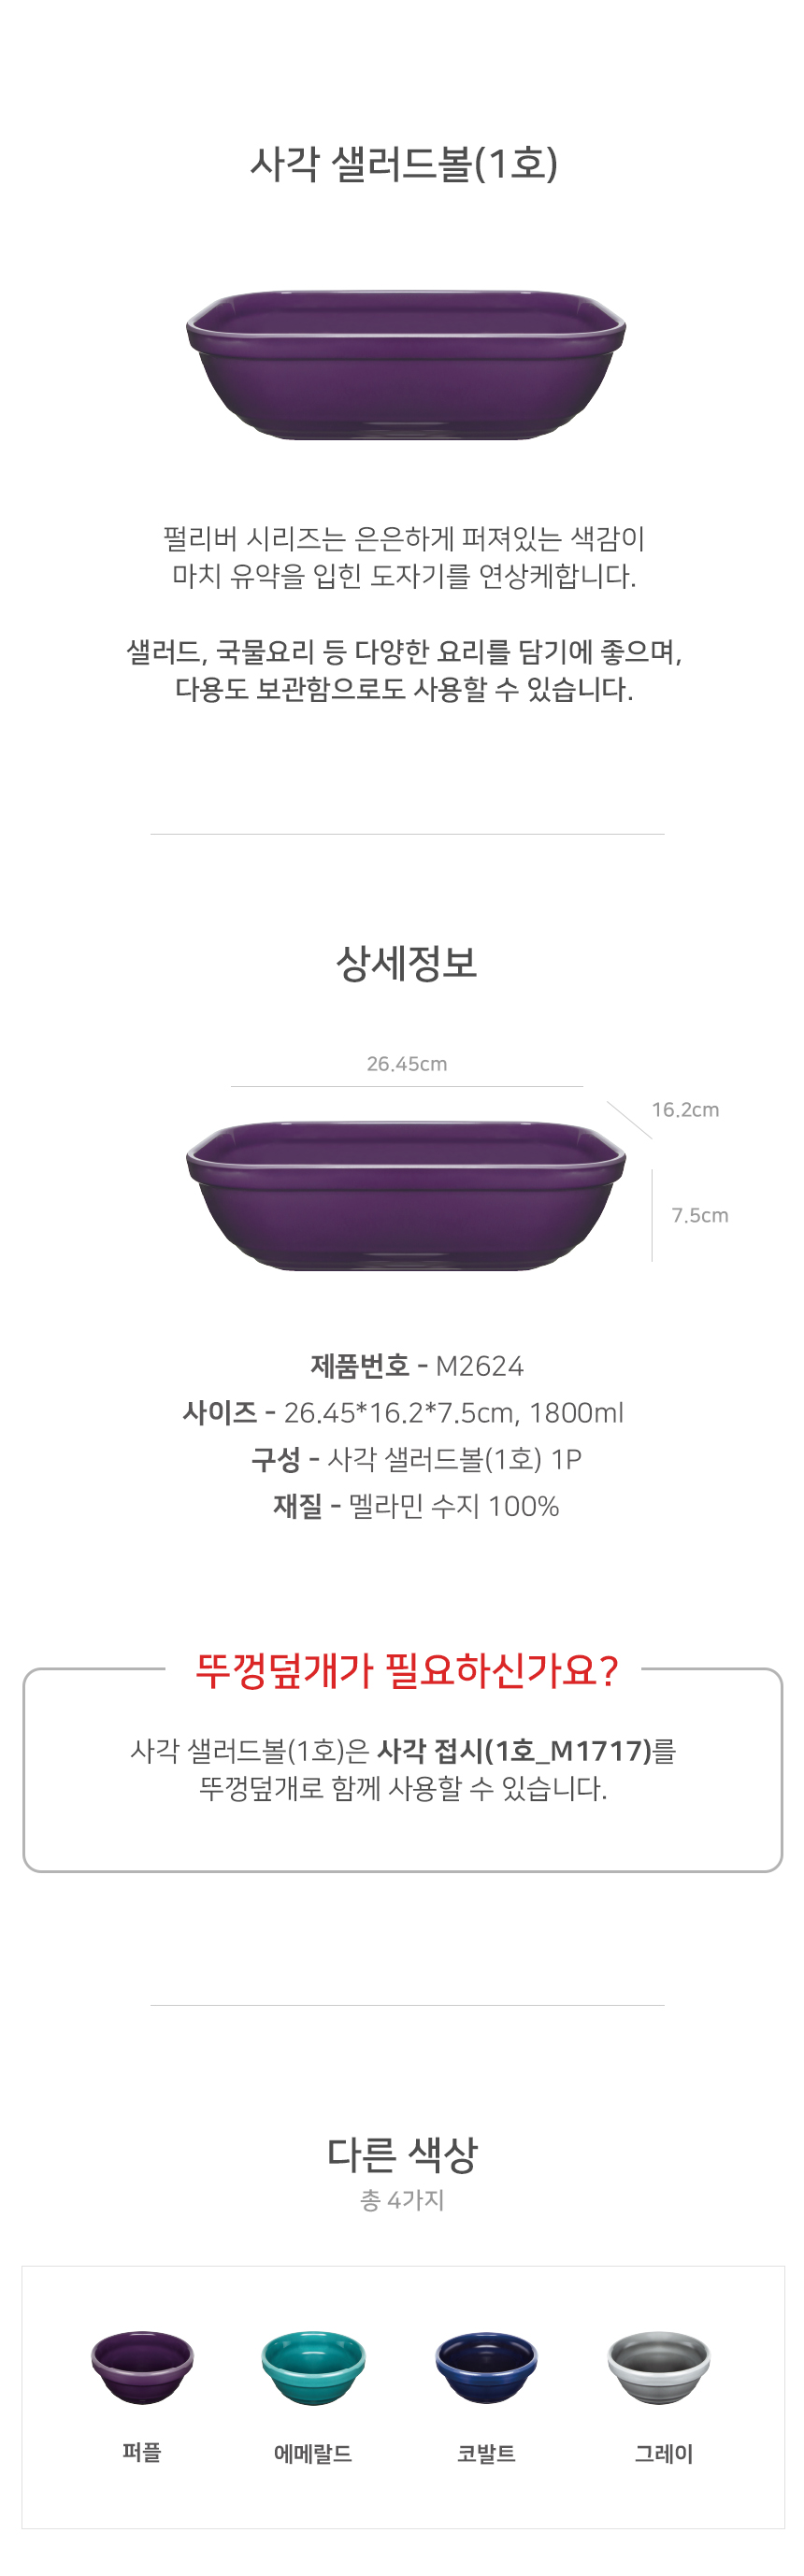Click the 코발트 color label
The height and width of the screenshot is (2576, 804).
[486, 2453]
